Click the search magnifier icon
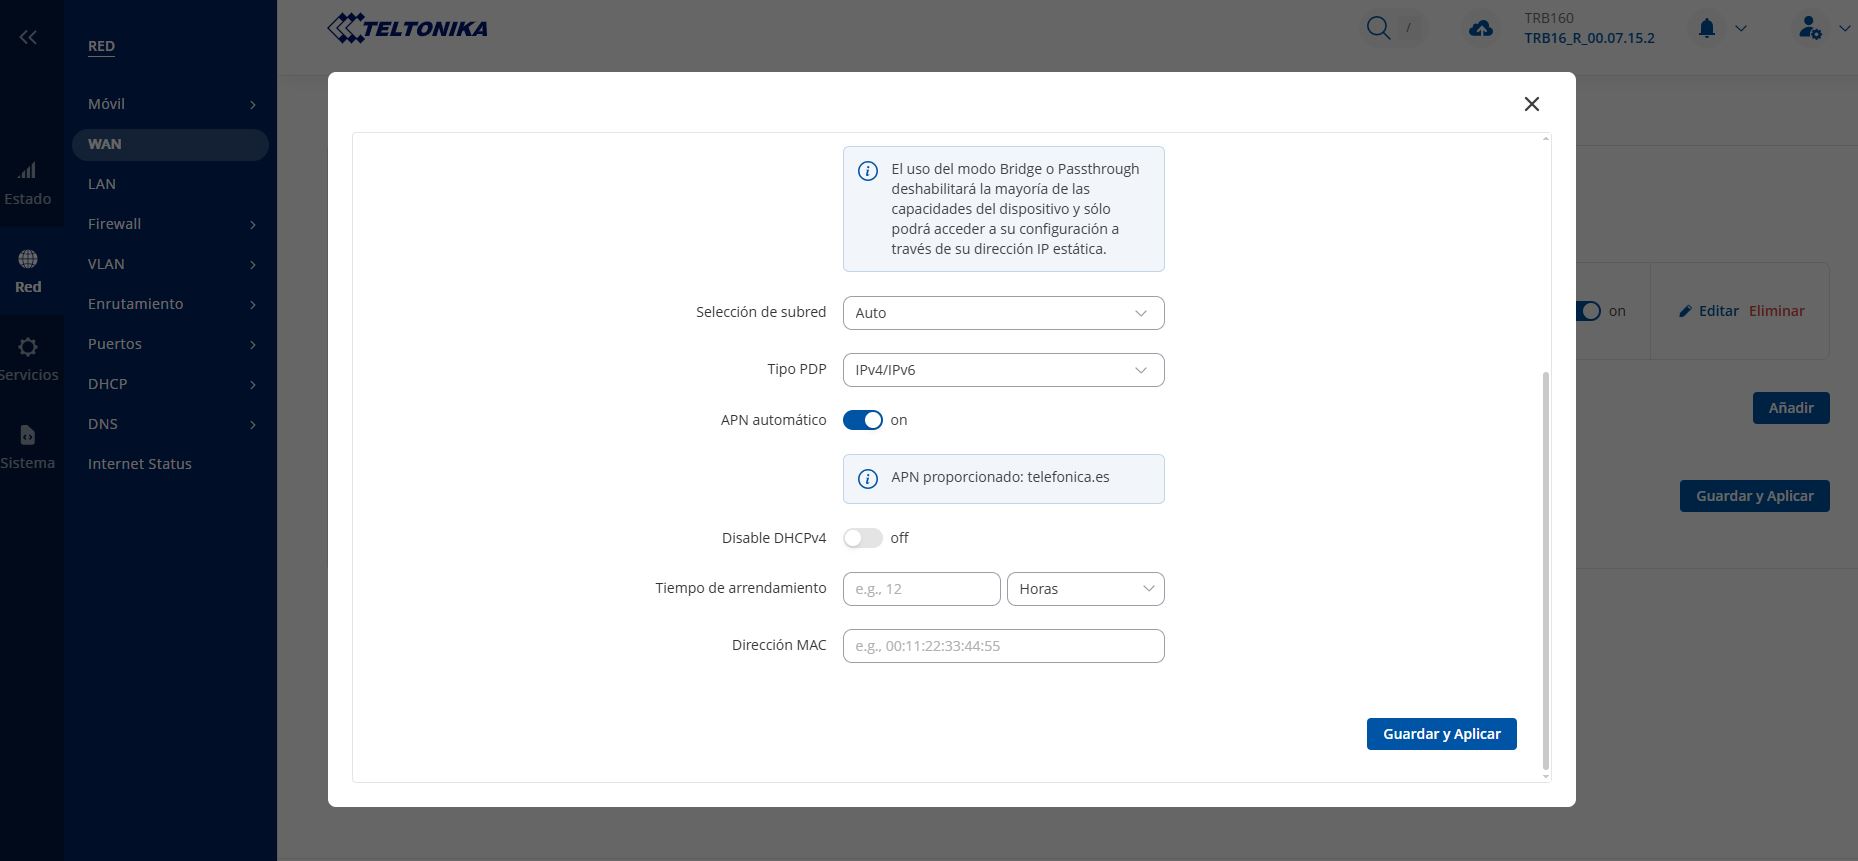 coord(1378,28)
